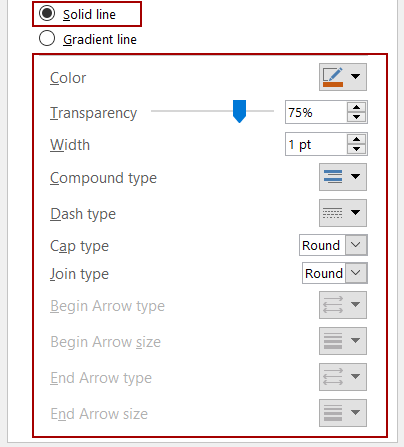Decrease Width with the down spinner arrow
The image size is (404, 447).
(356, 149)
